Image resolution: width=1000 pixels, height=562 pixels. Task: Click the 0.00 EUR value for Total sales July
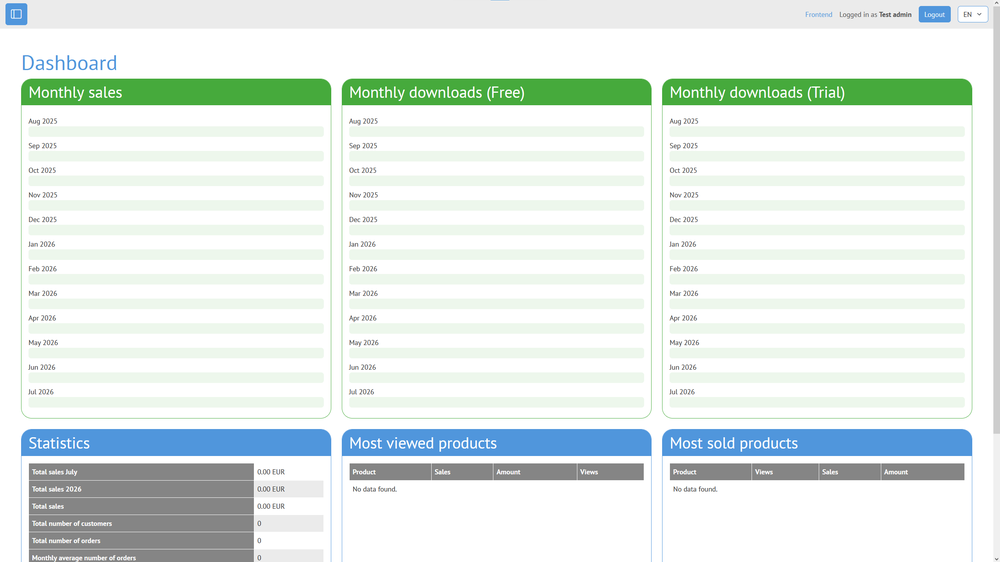point(270,472)
